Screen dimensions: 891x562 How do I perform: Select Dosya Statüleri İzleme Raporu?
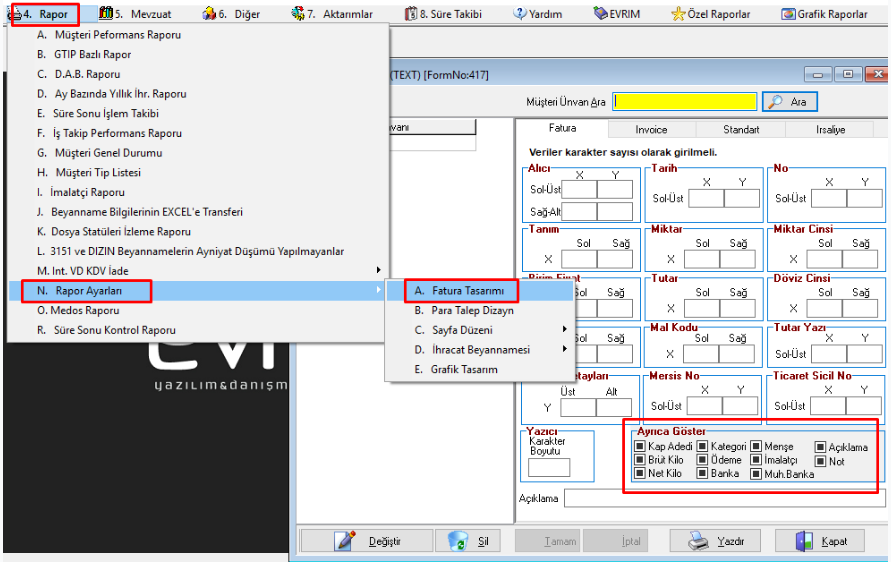point(198,232)
